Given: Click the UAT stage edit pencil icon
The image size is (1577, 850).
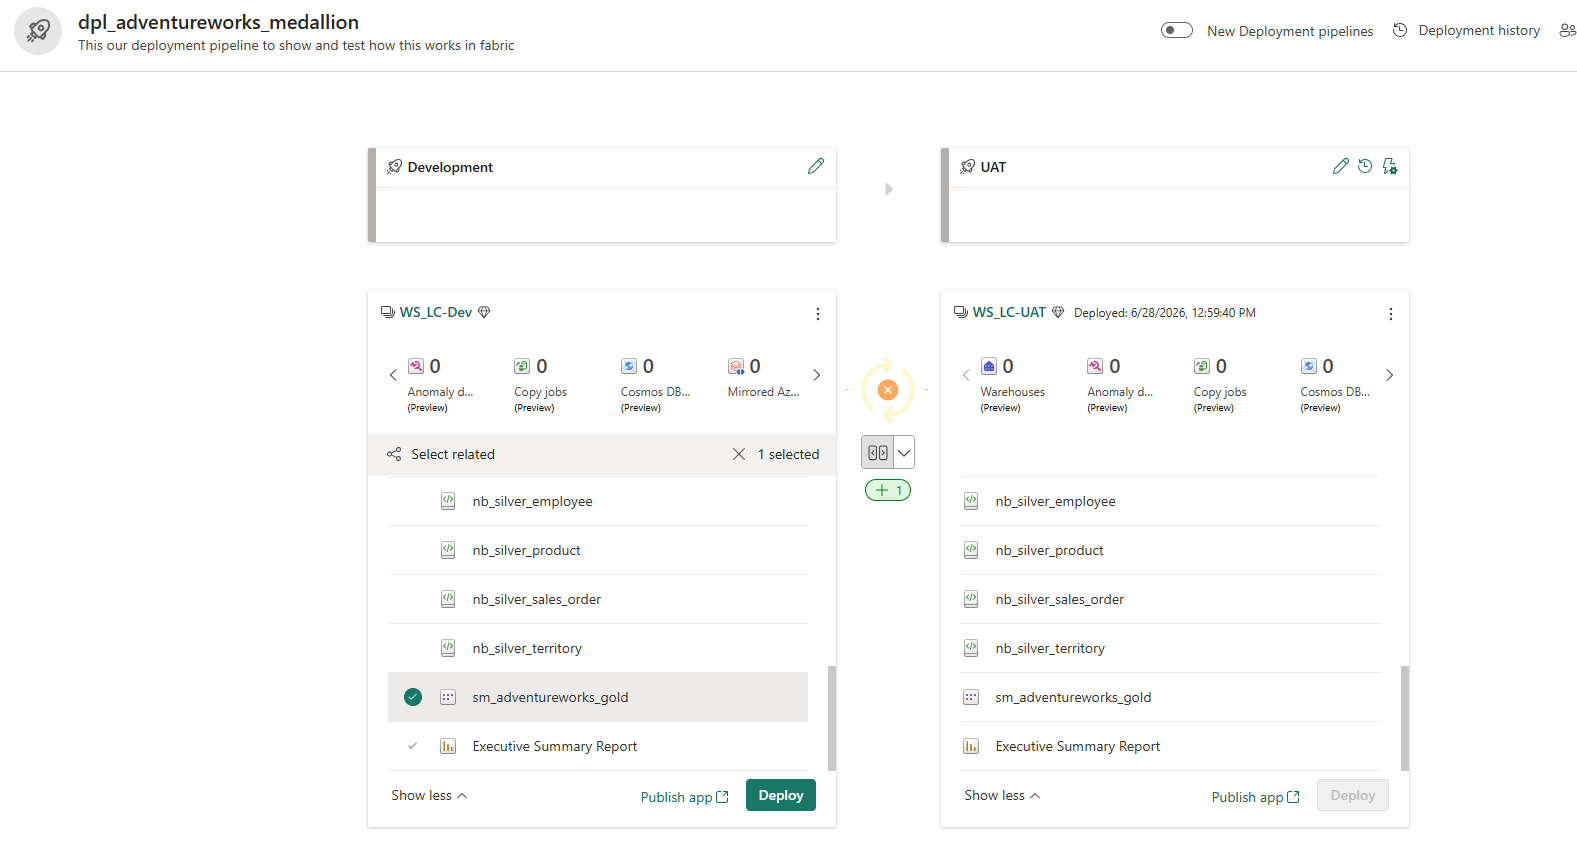Looking at the screenshot, I should (x=1341, y=166).
